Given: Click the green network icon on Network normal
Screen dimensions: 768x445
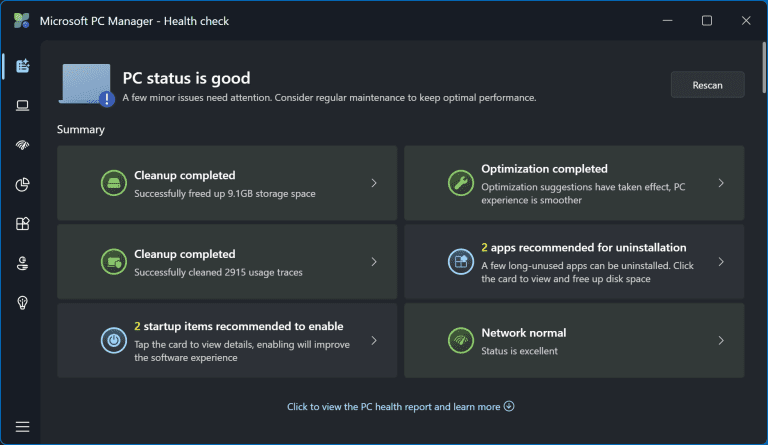Looking at the screenshot, I should pyautogui.click(x=459, y=340).
